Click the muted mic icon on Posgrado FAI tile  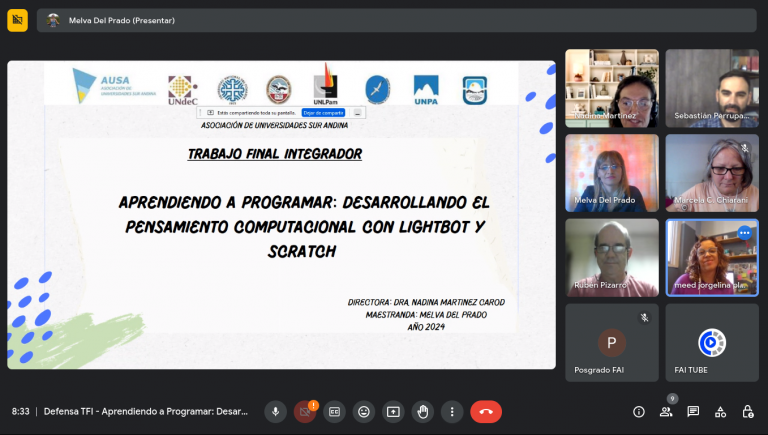click(x=645, y=318)
